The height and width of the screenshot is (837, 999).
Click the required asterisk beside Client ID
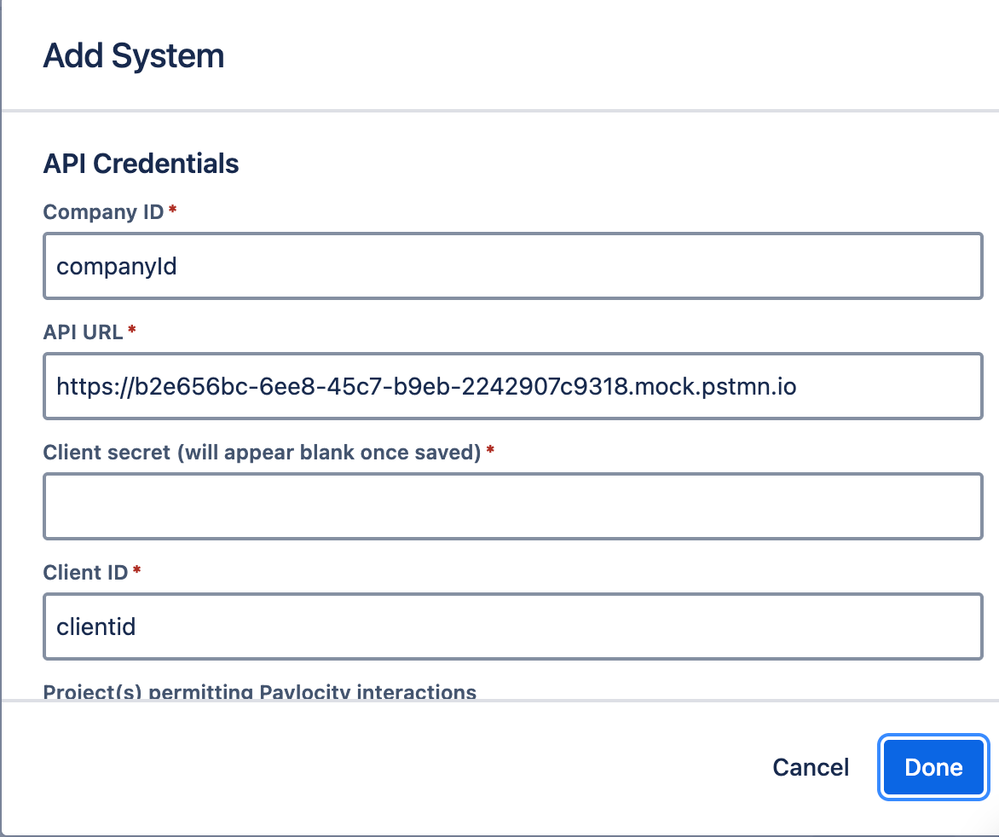[137, 572]
